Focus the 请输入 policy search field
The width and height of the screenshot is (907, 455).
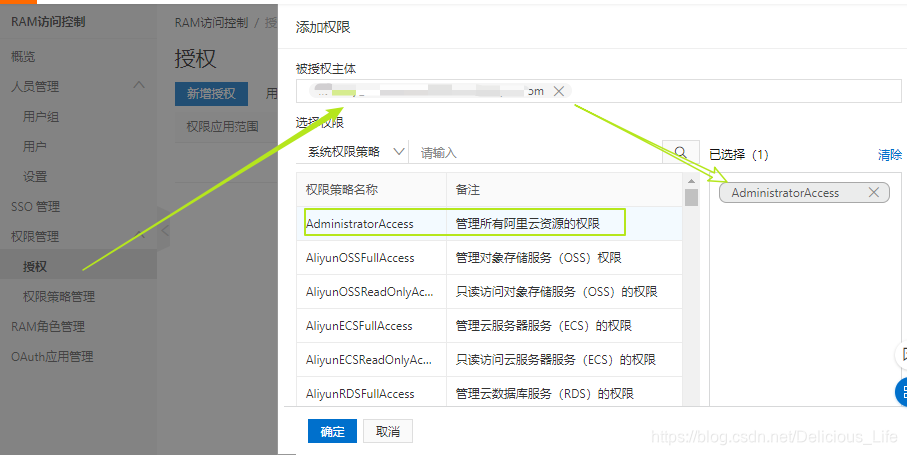click(535, 153)
